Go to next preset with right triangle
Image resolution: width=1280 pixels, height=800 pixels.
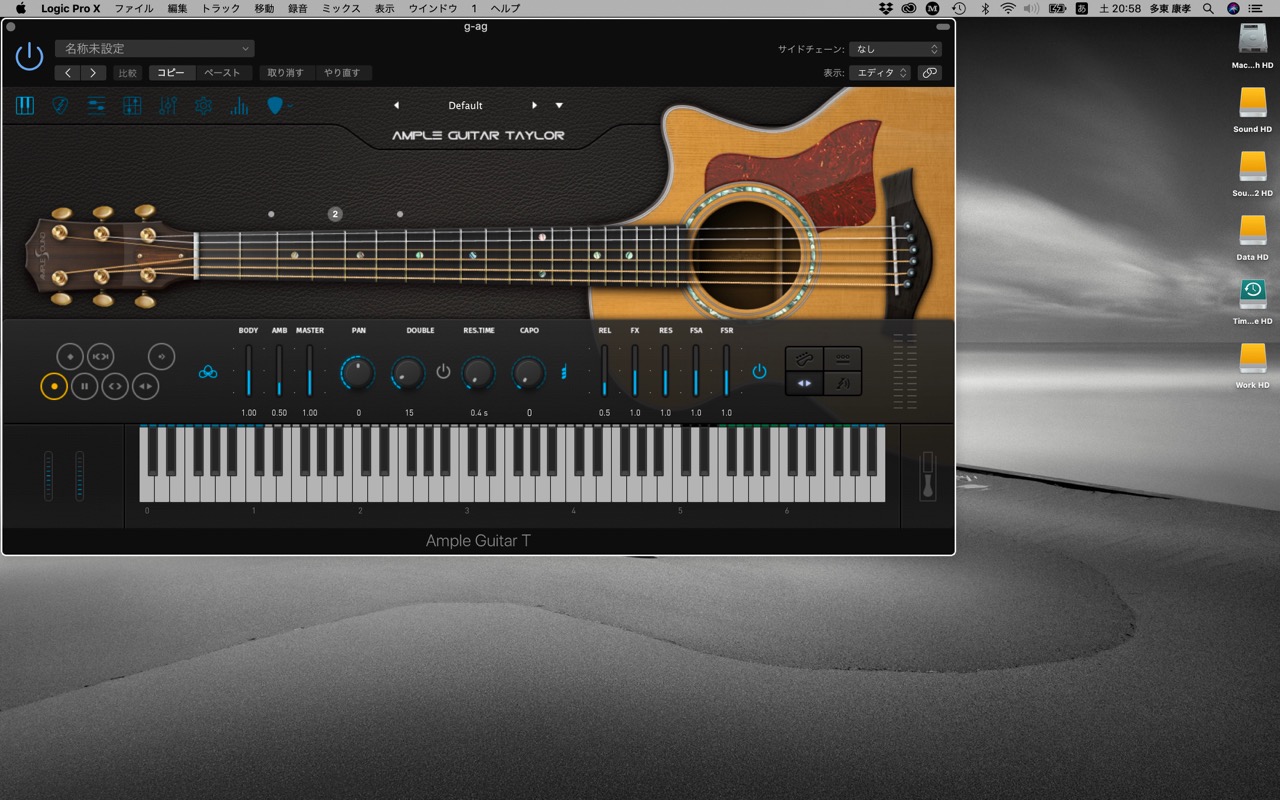534,105
